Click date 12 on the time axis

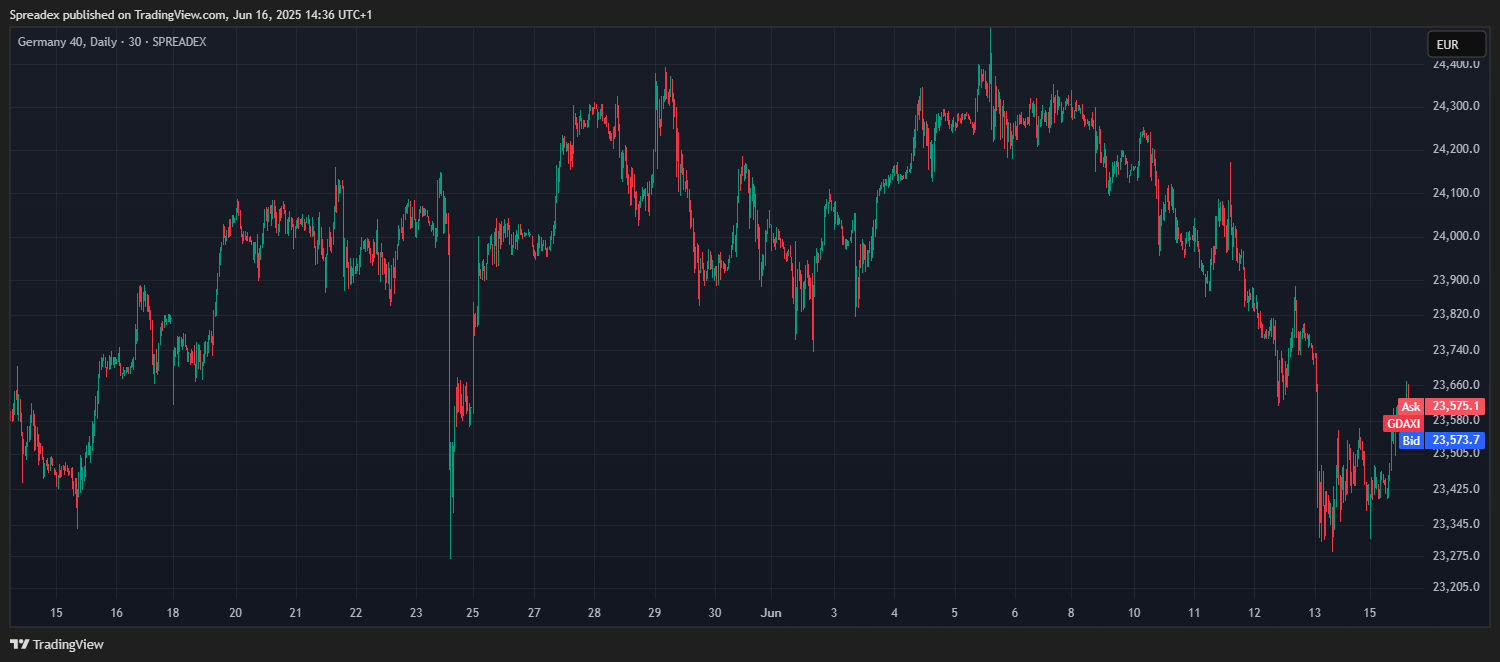[1254, 612]
